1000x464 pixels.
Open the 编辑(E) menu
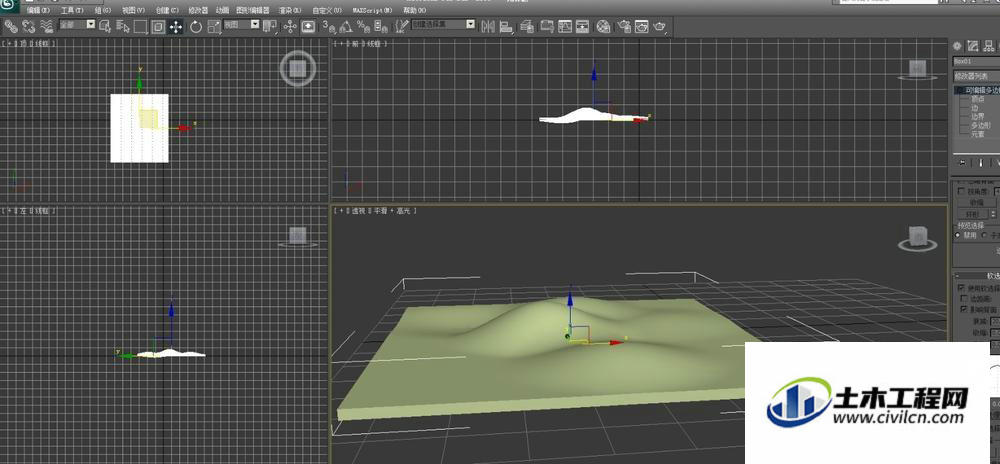(38, 10)
